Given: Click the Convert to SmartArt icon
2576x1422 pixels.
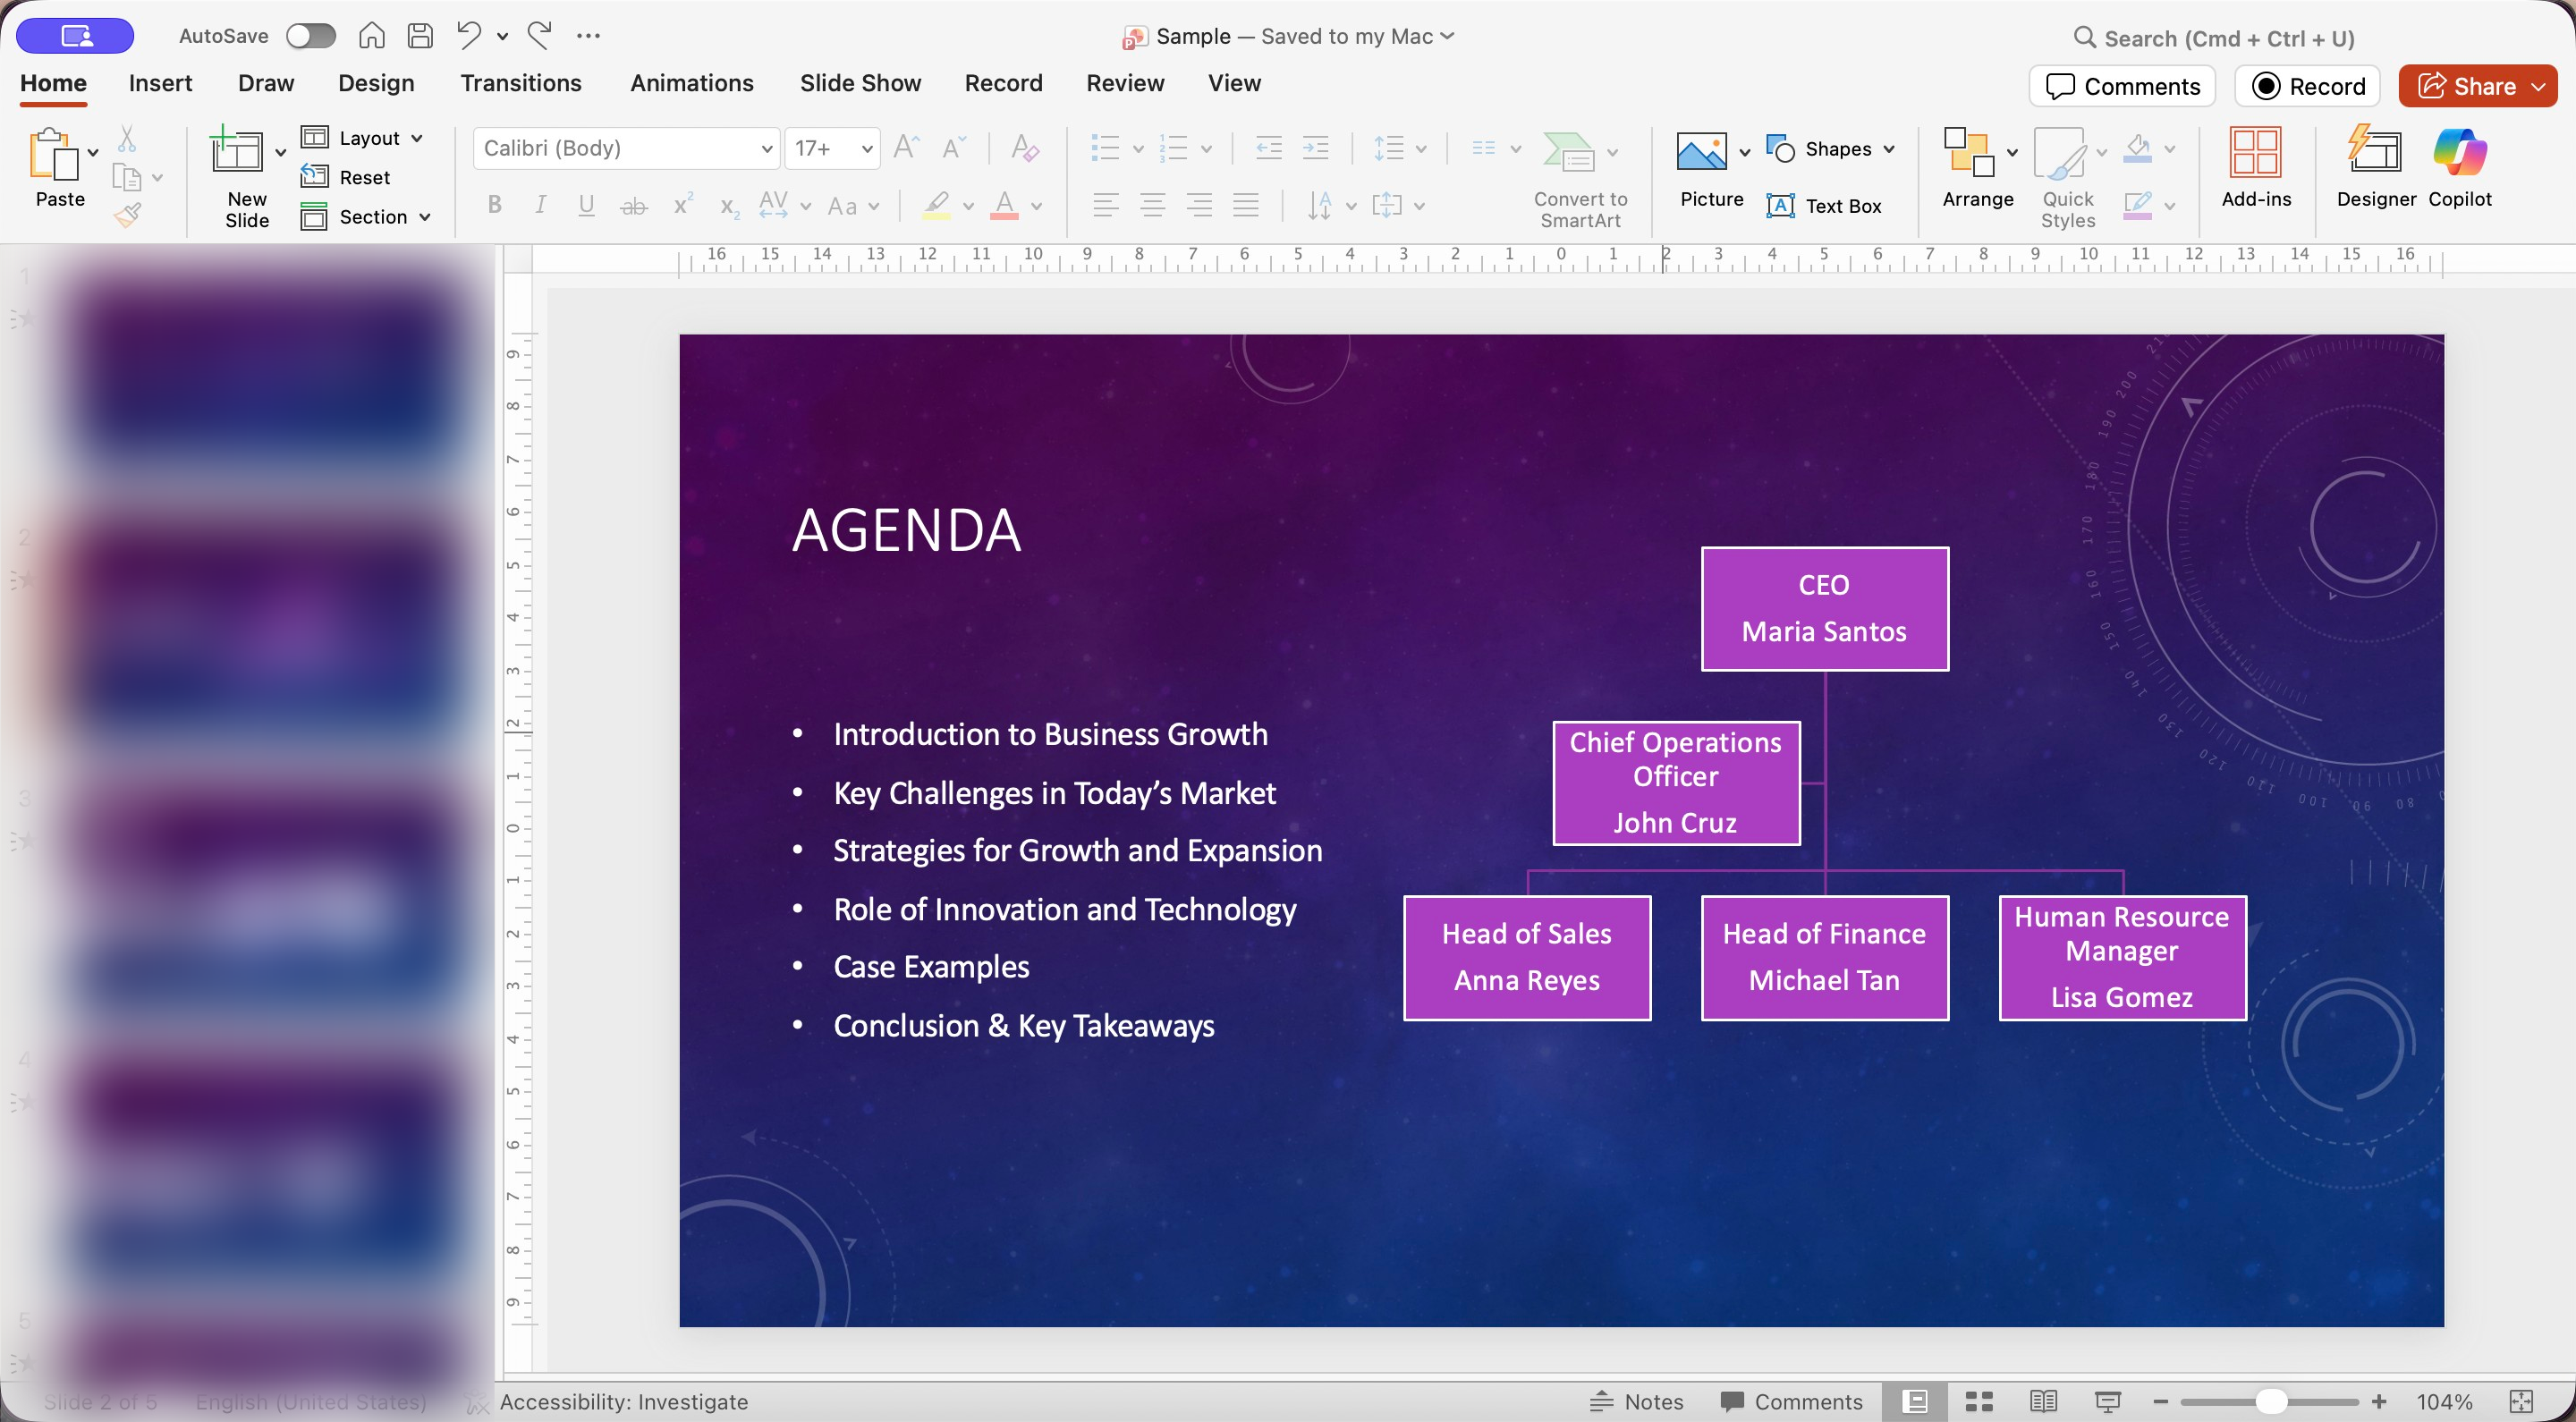Looking at the screenshot, I should pyautogui.click(x=1568, y=153).
